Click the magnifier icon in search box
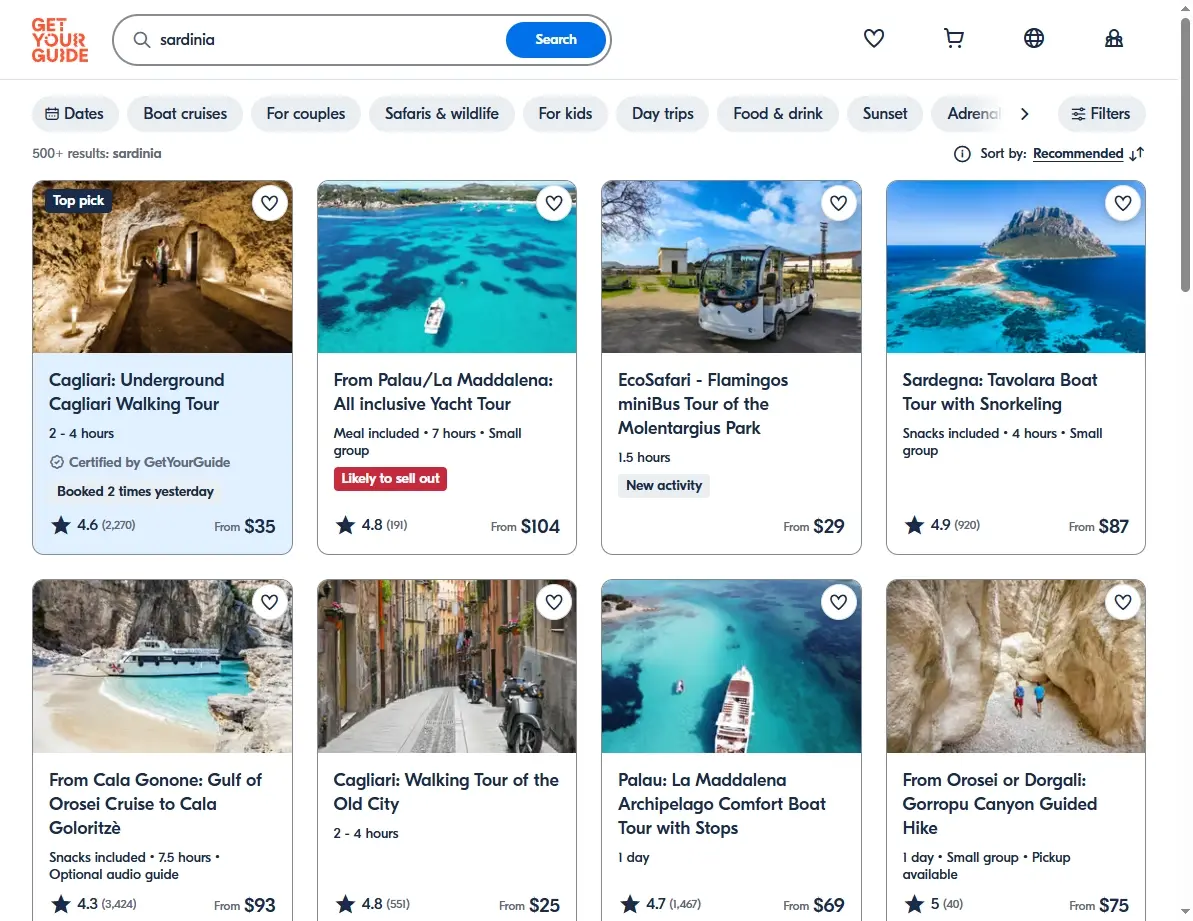Screen dimensions: 1193x921 (x=142, y=40)
